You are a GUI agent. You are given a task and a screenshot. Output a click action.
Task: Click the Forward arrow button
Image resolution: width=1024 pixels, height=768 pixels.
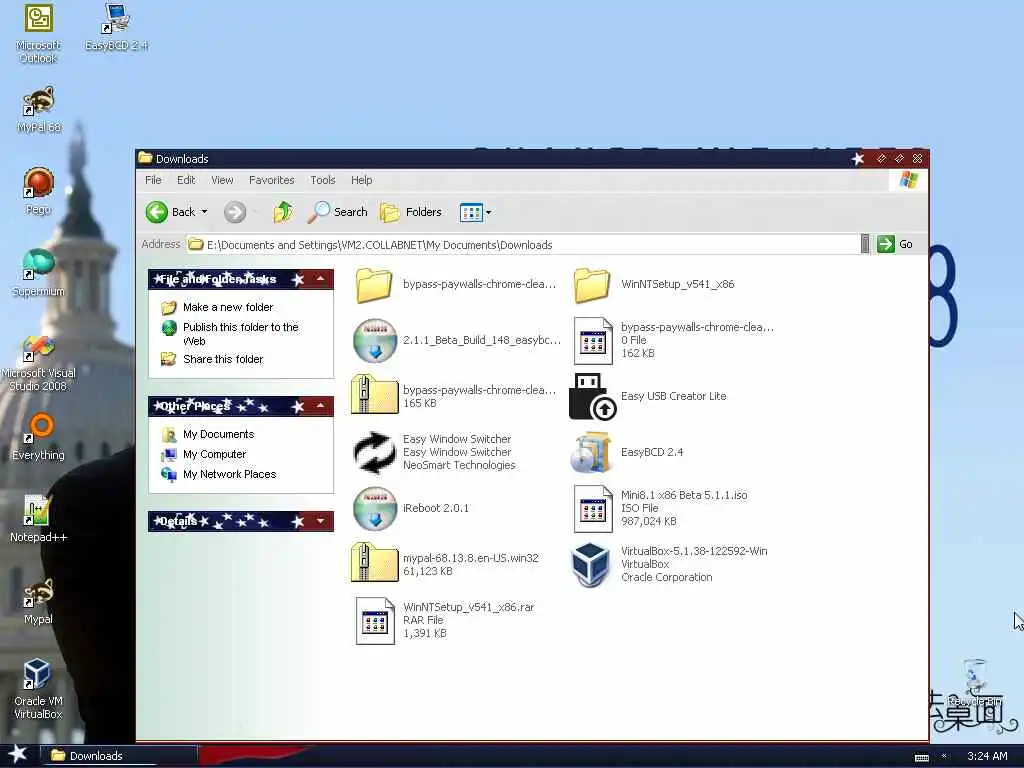(x=235, y=212)
